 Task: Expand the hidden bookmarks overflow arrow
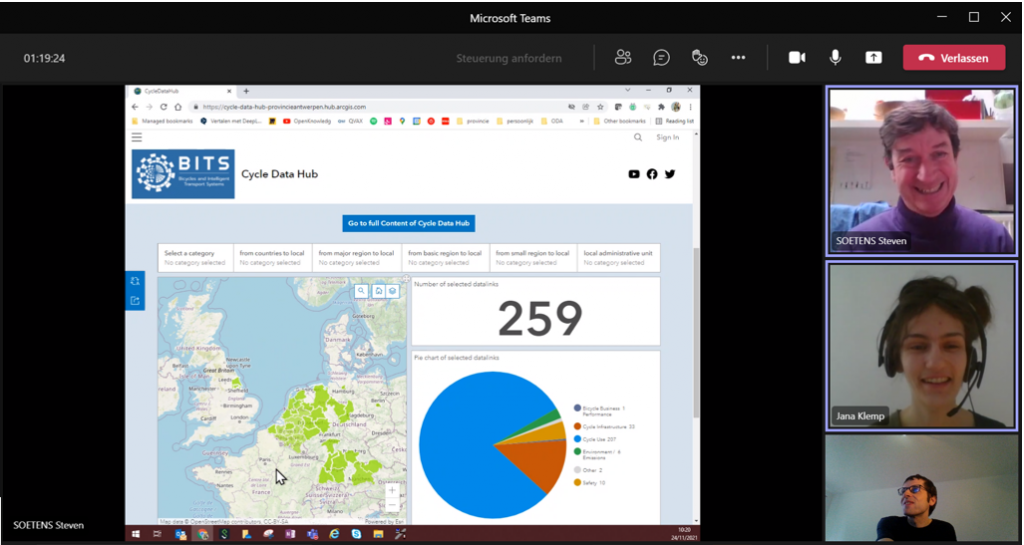click(x=582, y=121)
